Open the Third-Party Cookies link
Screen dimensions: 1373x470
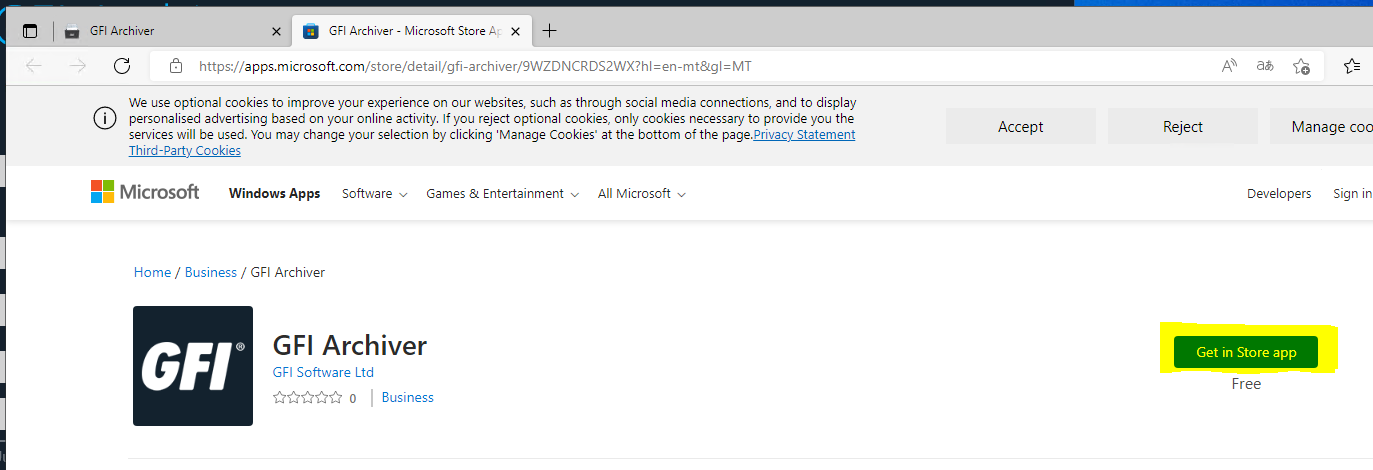point(185,150)
